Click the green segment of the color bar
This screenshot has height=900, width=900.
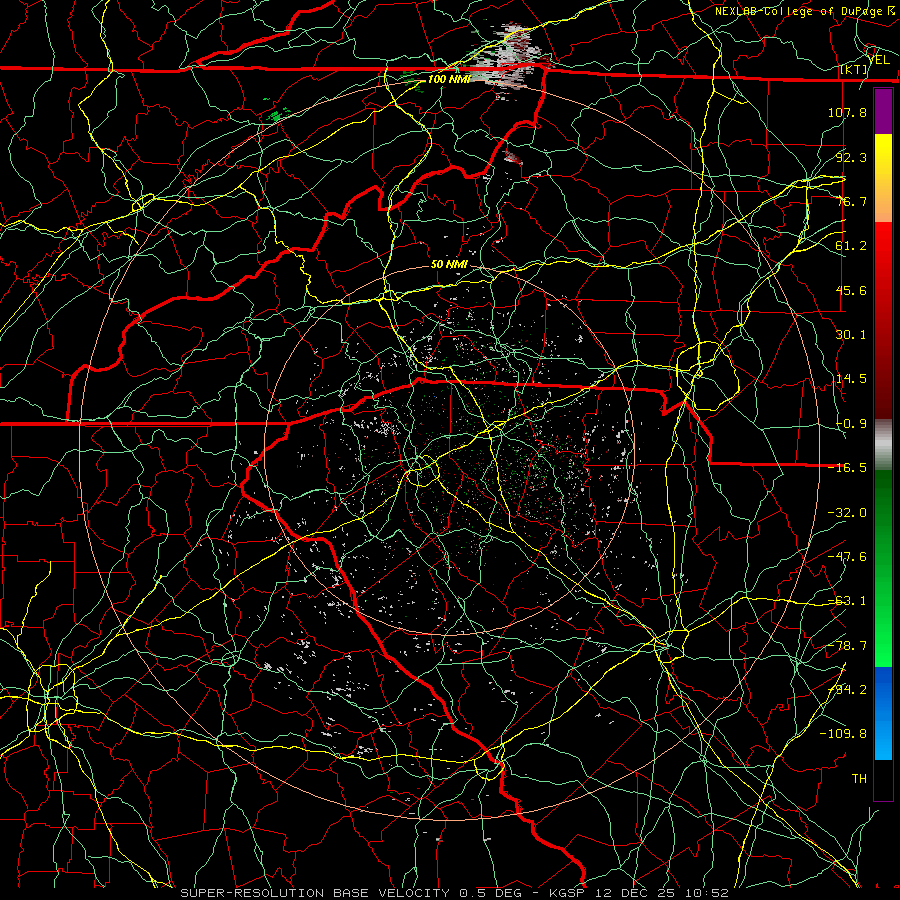883,568
